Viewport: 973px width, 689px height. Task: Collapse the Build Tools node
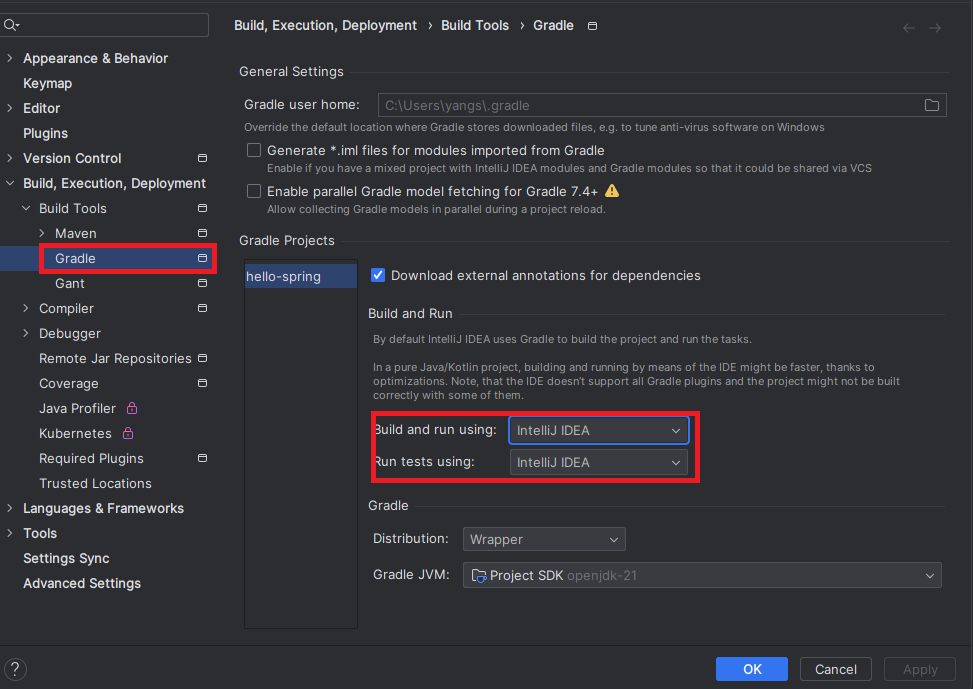point(26,208)
